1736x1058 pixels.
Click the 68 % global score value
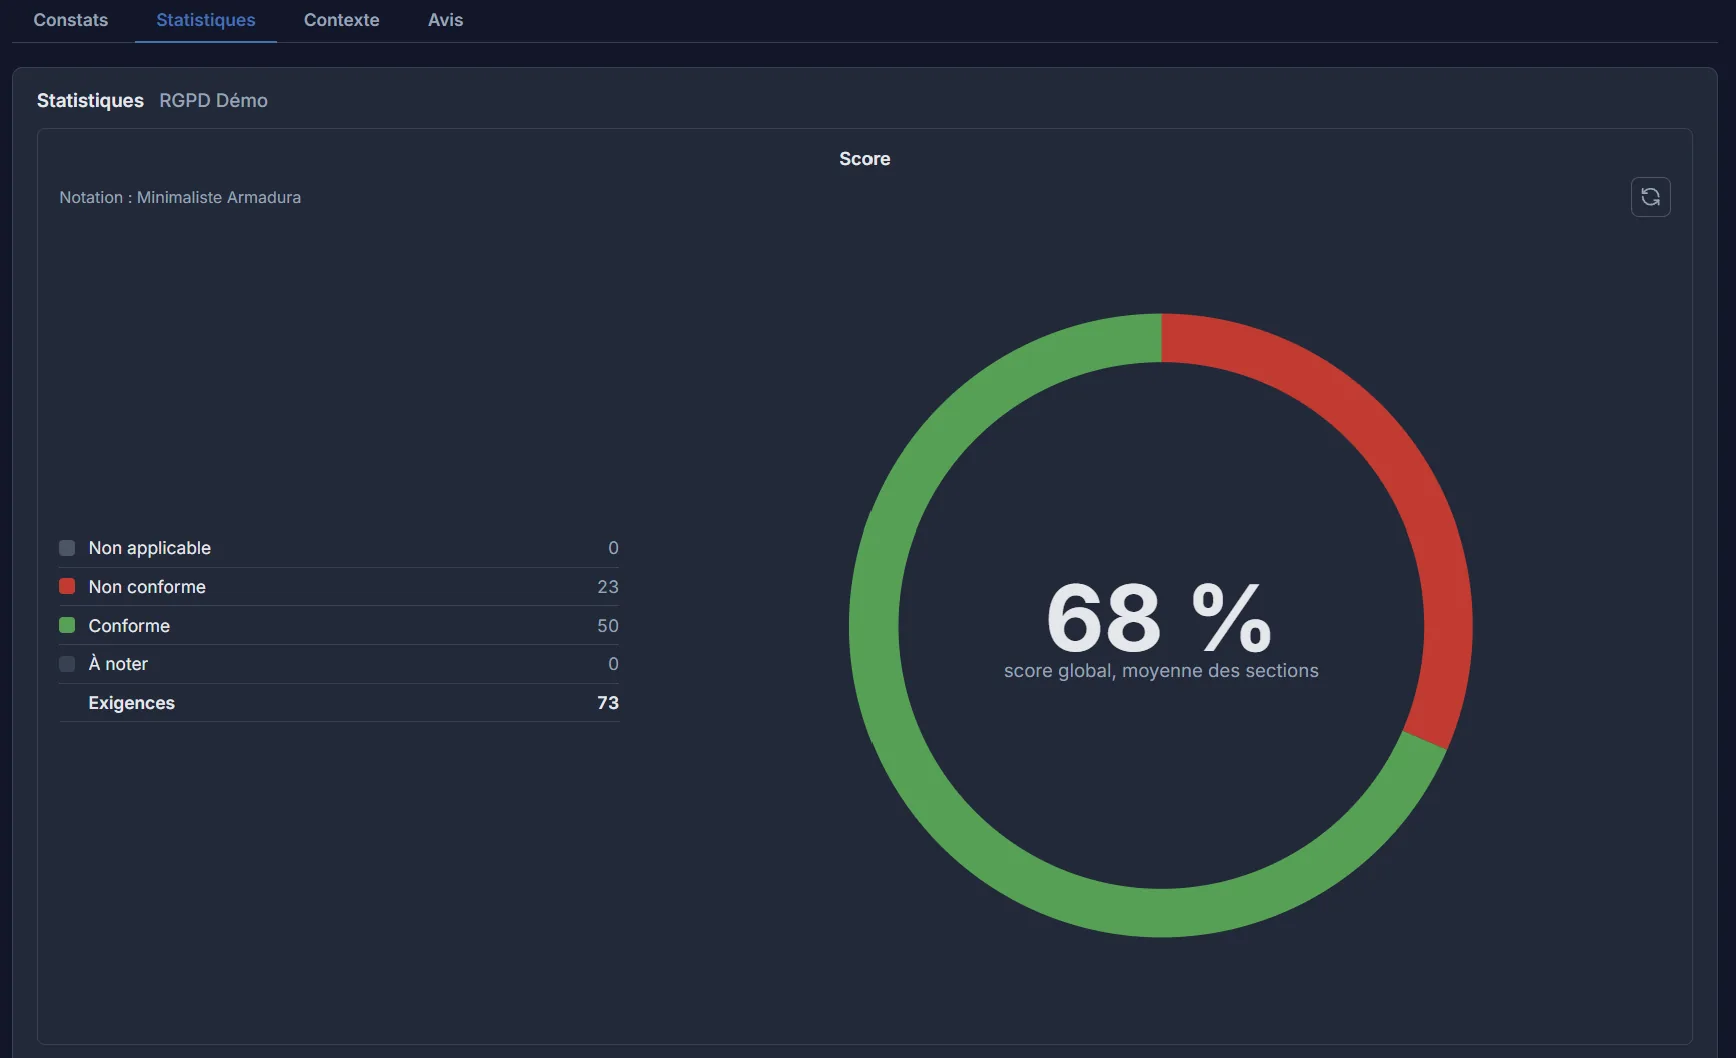tap(1160, 617)
